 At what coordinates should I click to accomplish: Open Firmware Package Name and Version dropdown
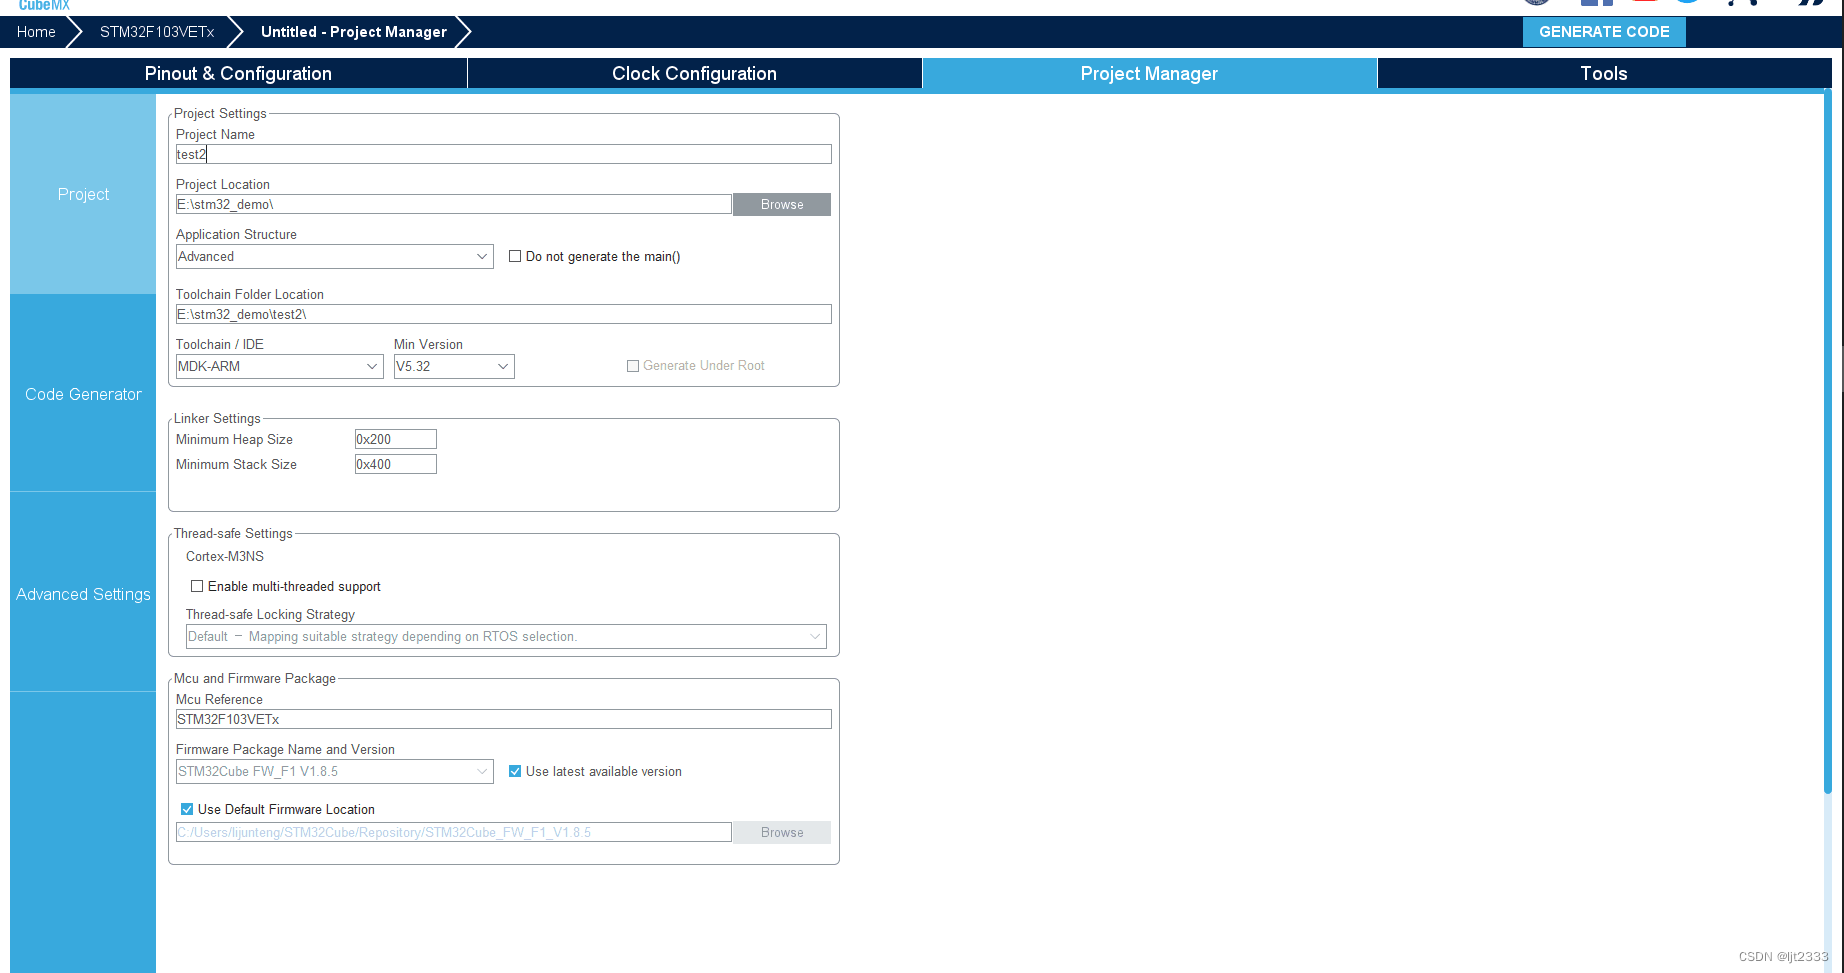[x=335, y=771]
